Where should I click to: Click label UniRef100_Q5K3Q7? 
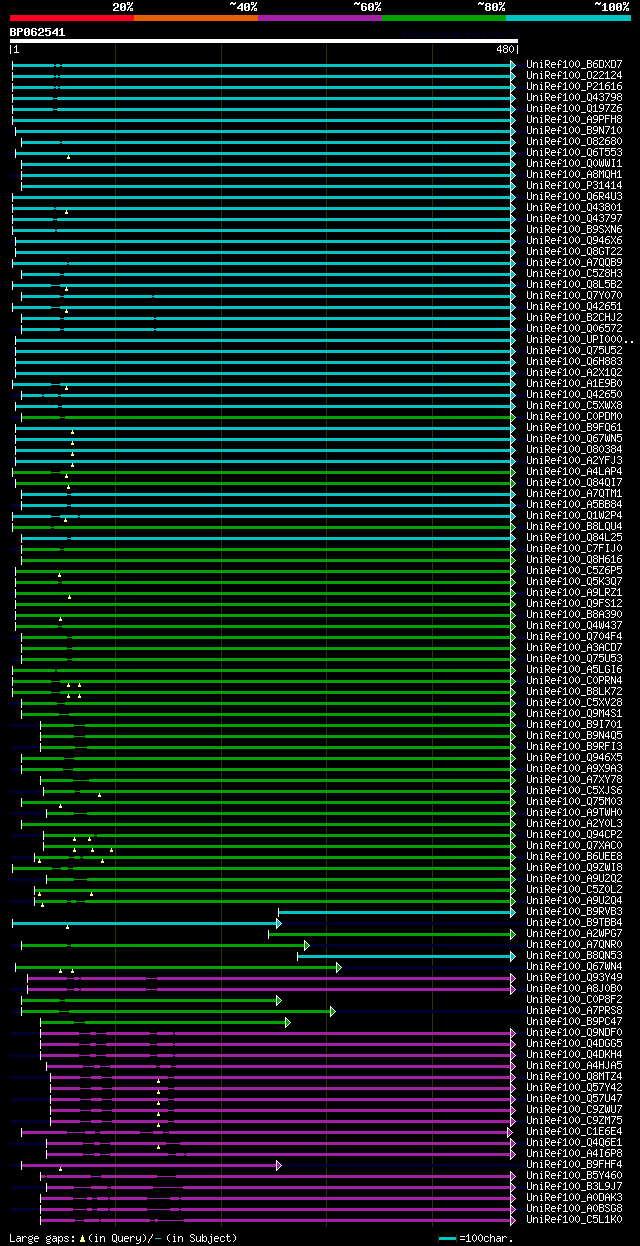click(576, 581)
